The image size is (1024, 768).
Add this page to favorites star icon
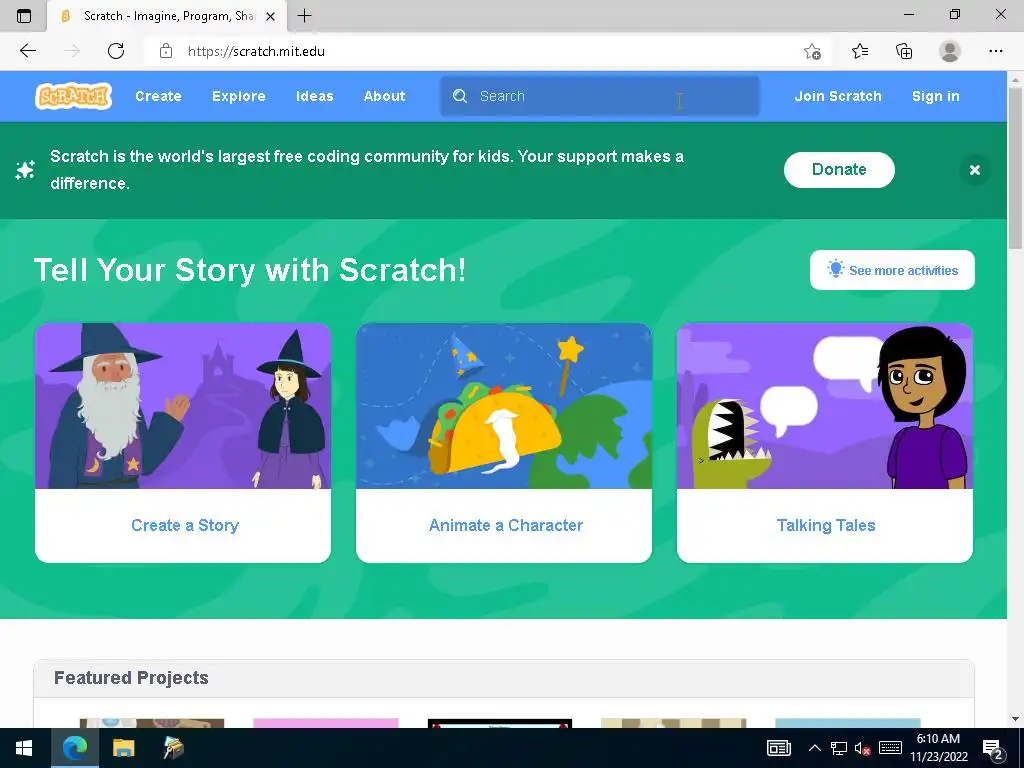click(812, 51)
